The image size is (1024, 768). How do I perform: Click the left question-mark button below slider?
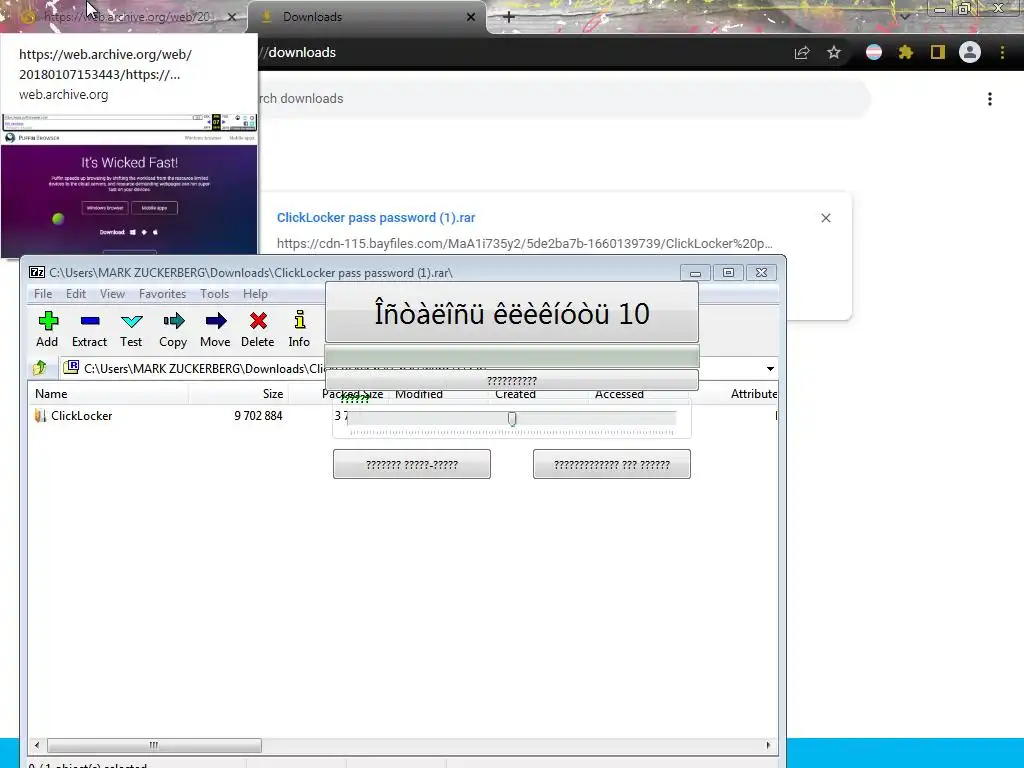click(411, 464)
